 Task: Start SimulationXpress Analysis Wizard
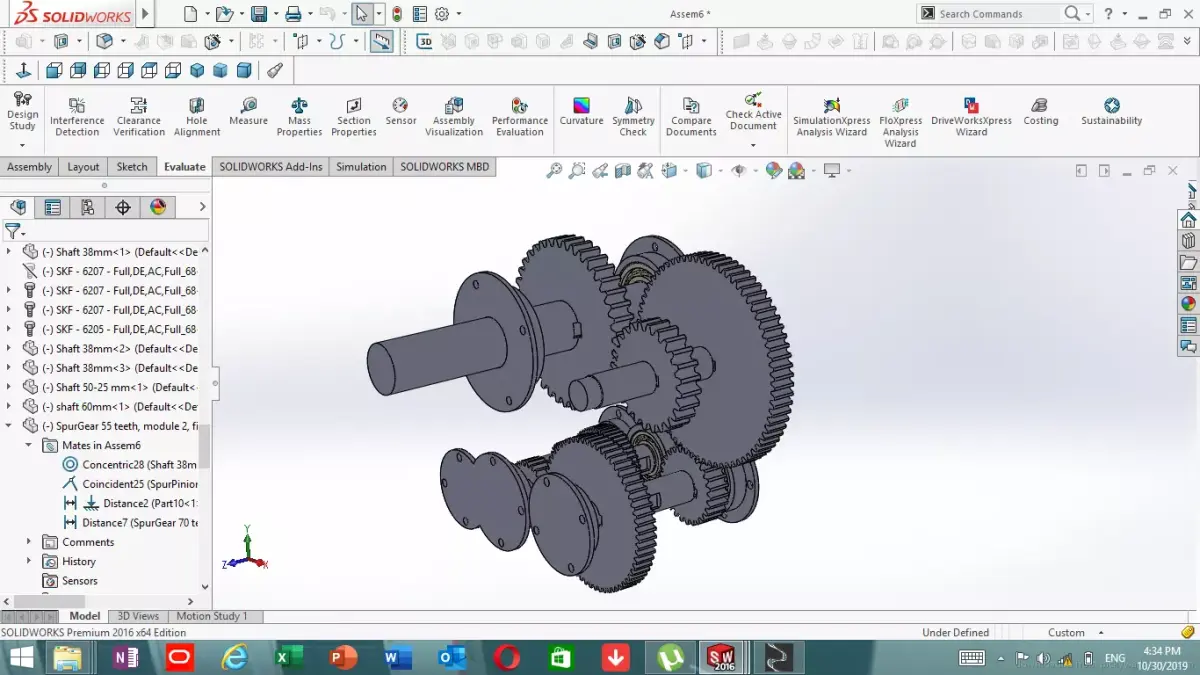click(832, 117)
